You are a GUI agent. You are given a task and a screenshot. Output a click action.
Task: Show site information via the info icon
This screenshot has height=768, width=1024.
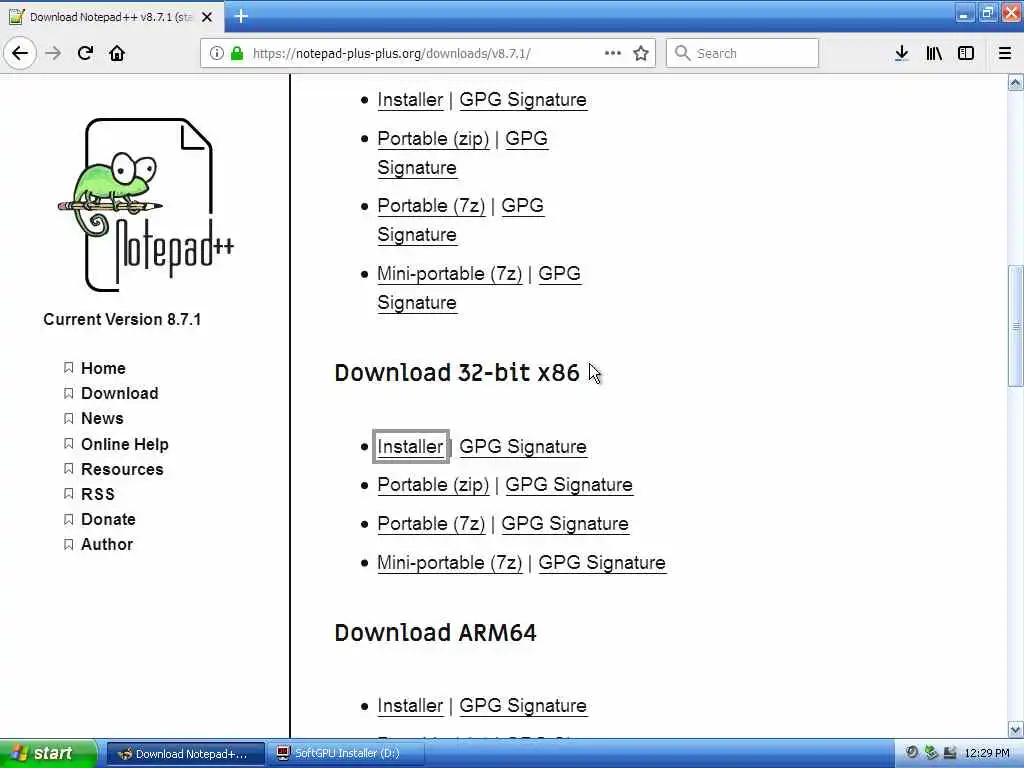click(217, 53)
